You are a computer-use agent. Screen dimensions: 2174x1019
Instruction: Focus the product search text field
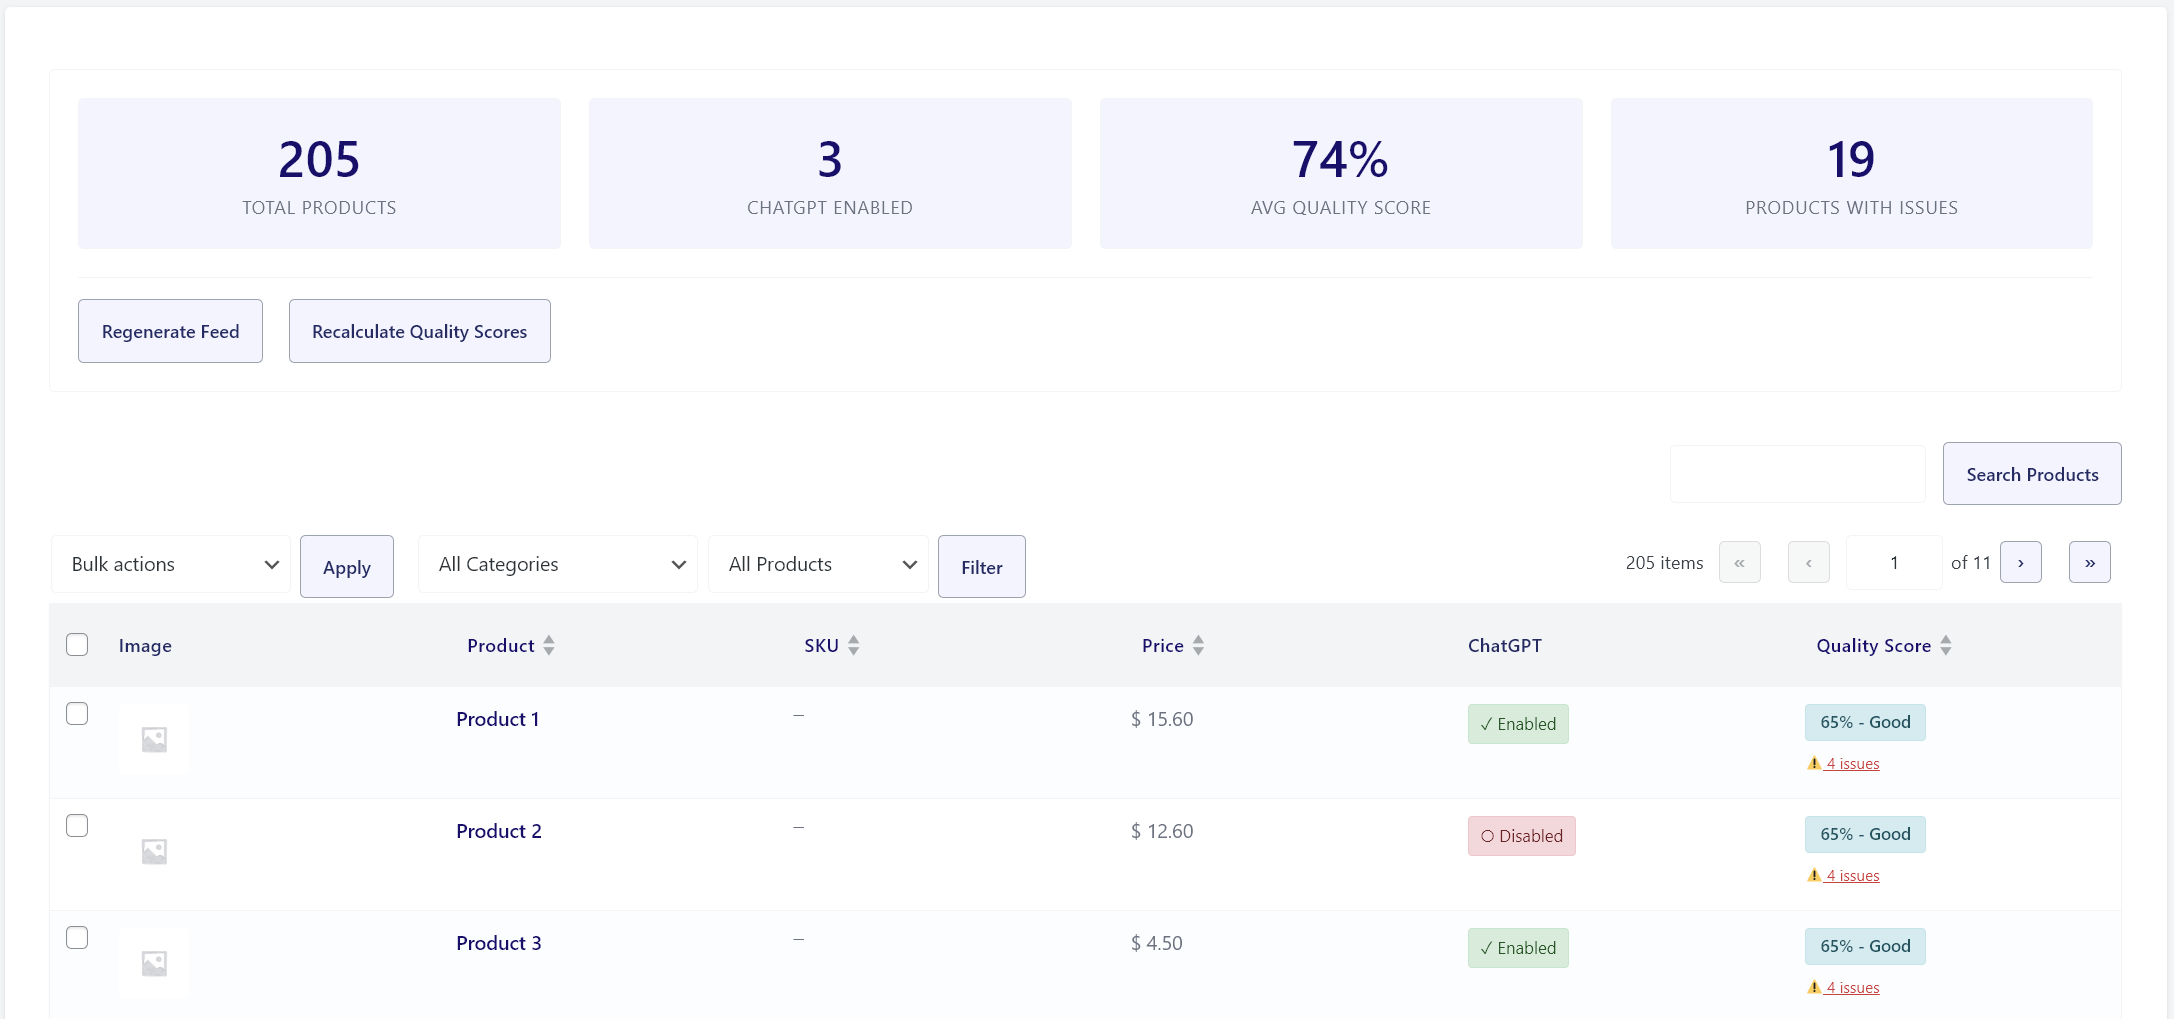(1797, 475)
